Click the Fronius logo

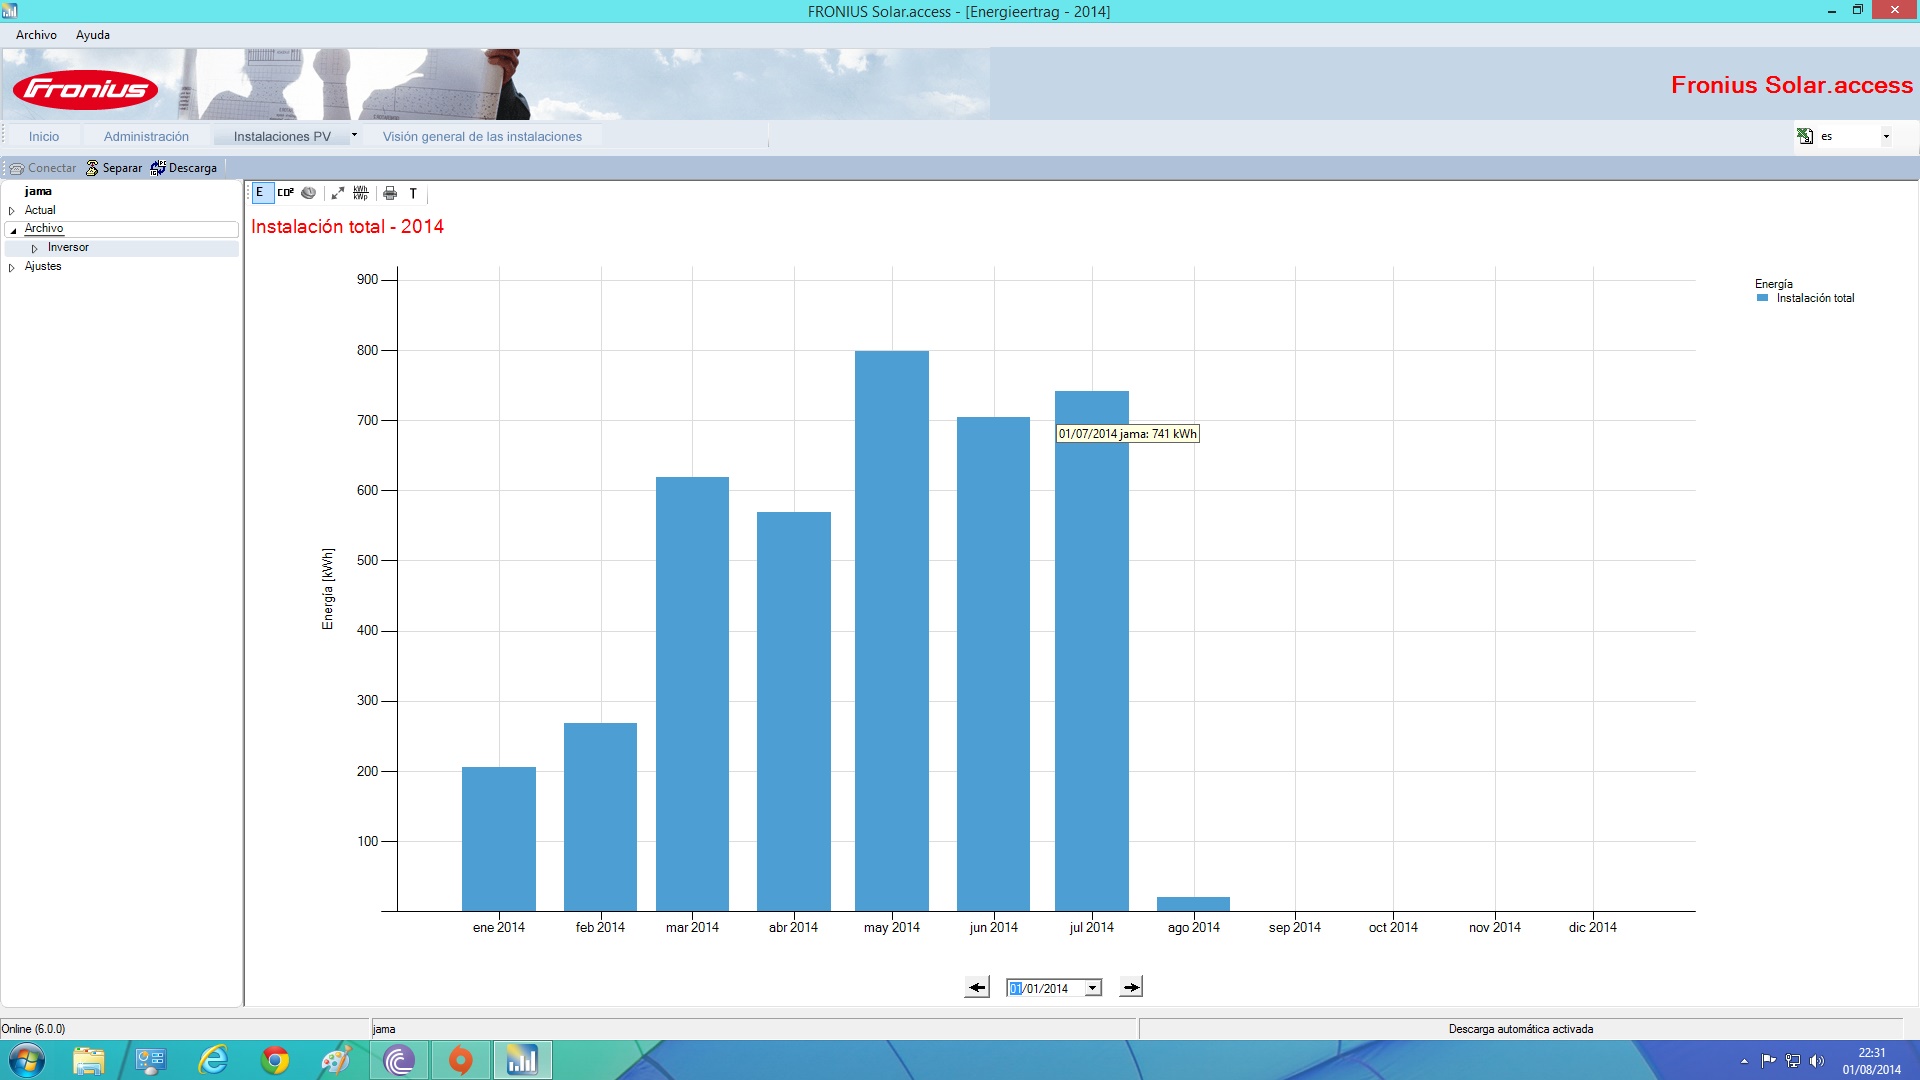pos(85,89)
